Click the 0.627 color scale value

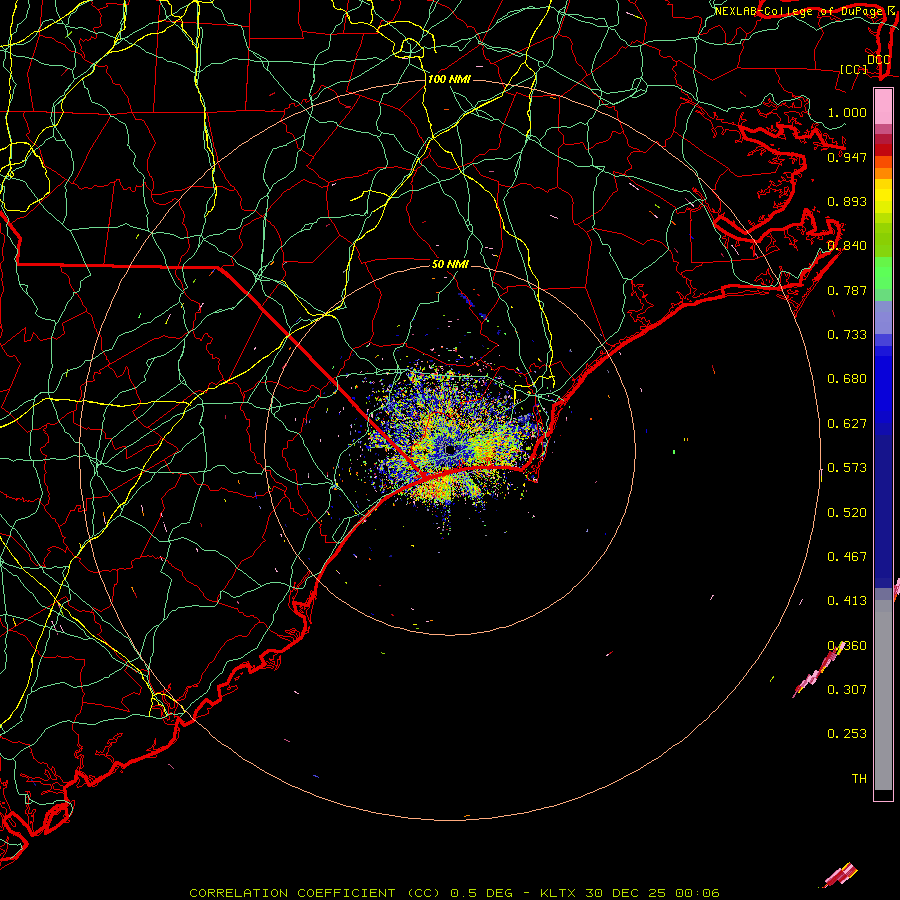847,424
